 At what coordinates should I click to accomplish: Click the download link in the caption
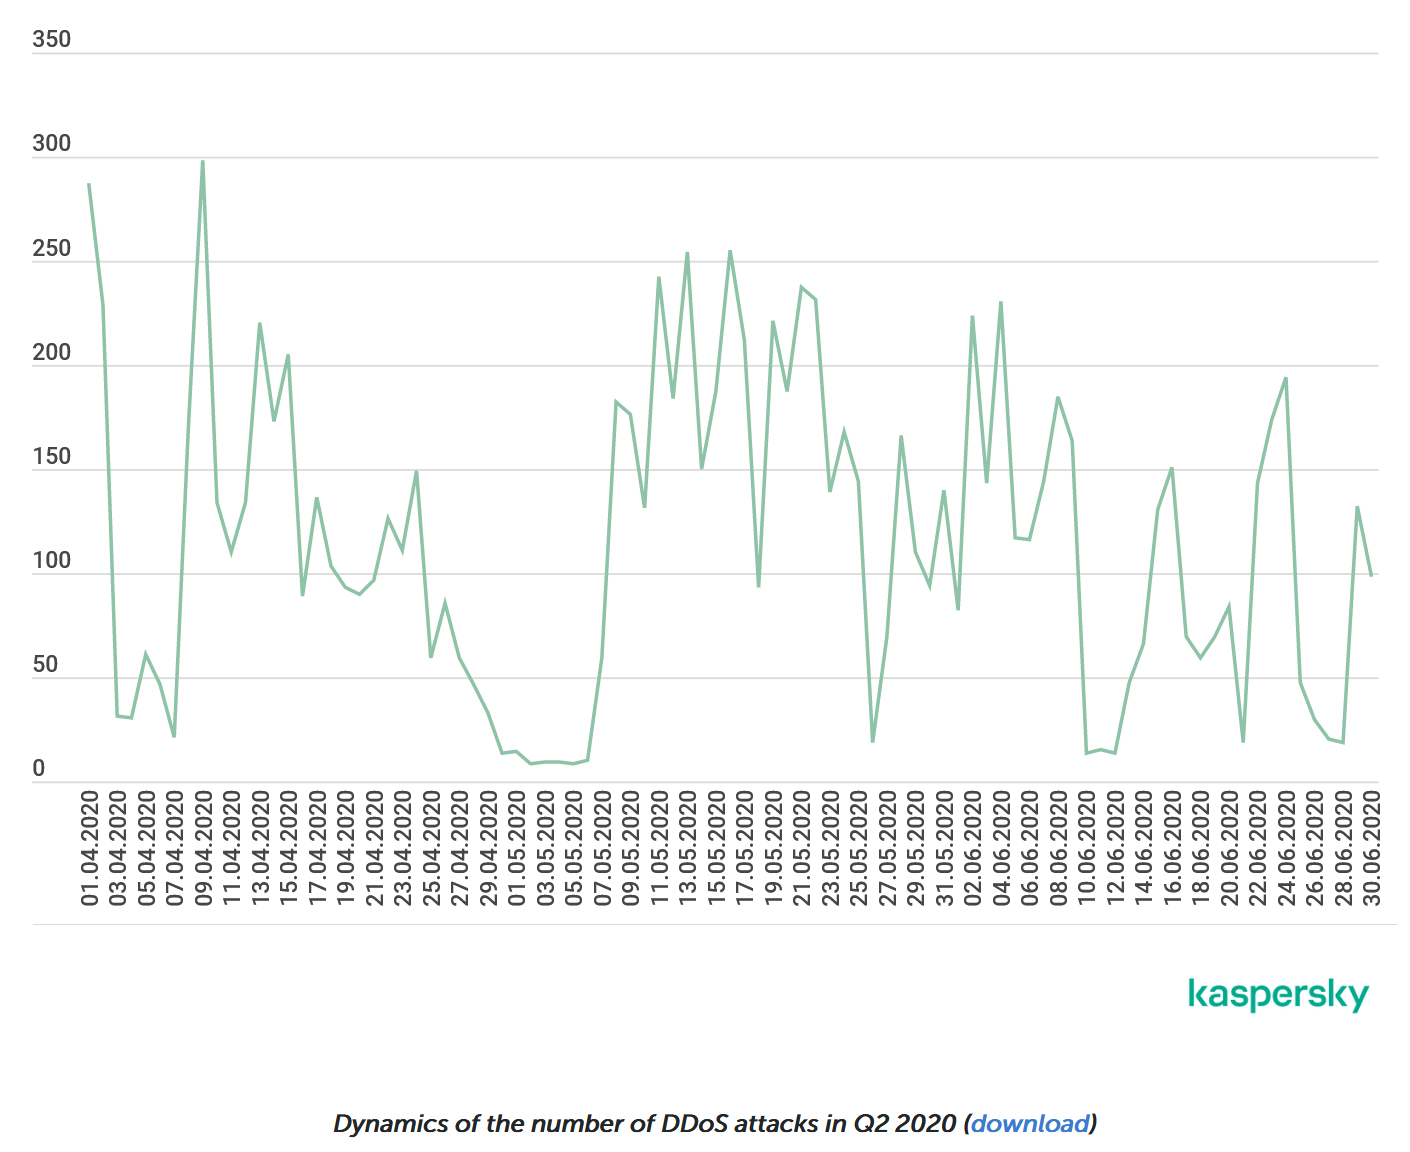pos(1029,1123)
